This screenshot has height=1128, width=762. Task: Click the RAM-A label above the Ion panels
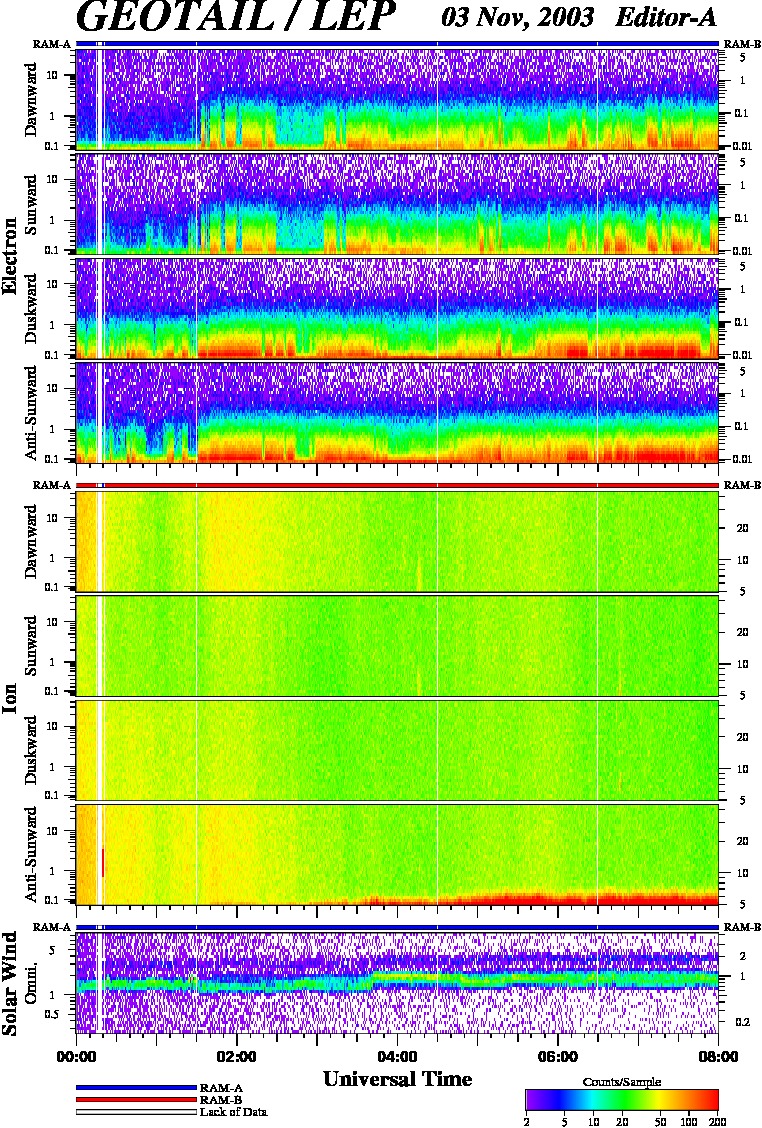52,486
